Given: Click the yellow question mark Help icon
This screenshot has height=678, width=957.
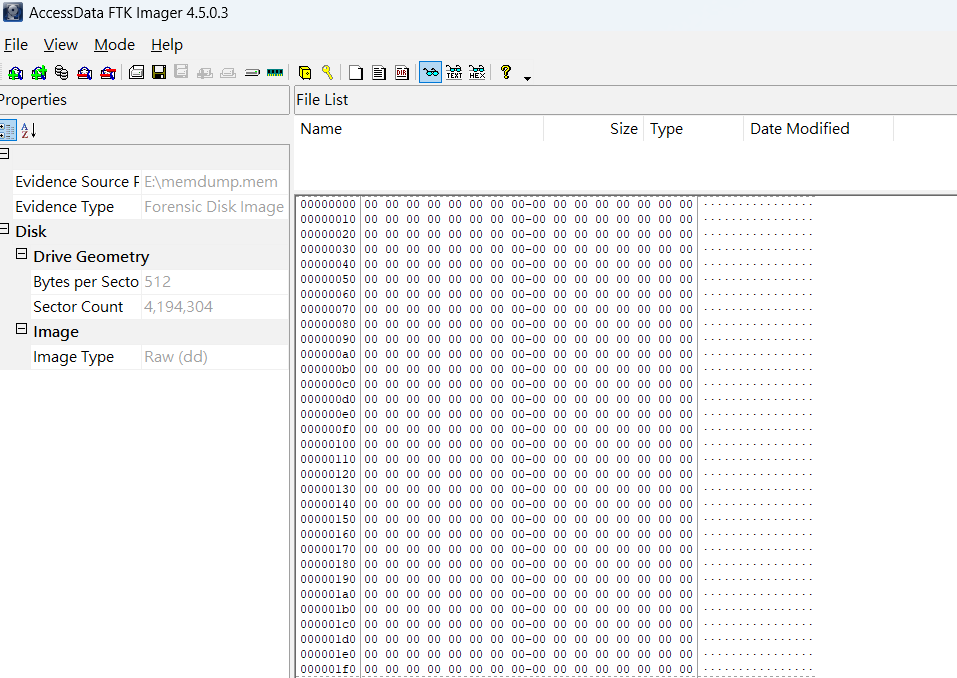Looking at the screenshot, I should [x=505, y=73].
